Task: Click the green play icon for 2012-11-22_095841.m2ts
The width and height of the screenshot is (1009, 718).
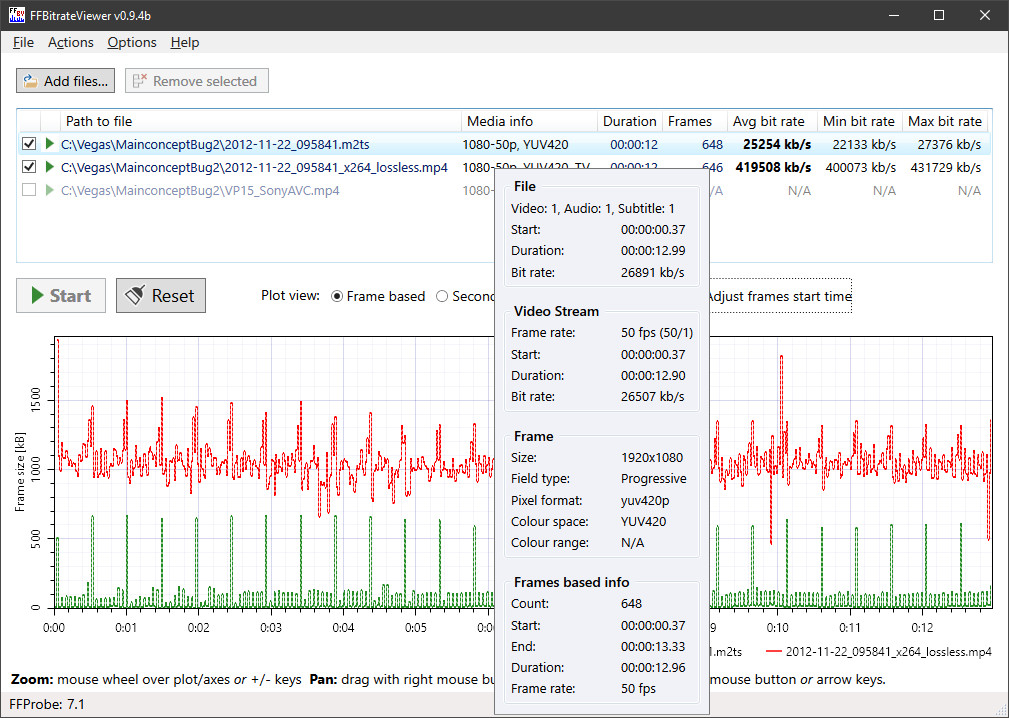Action: 50,144
